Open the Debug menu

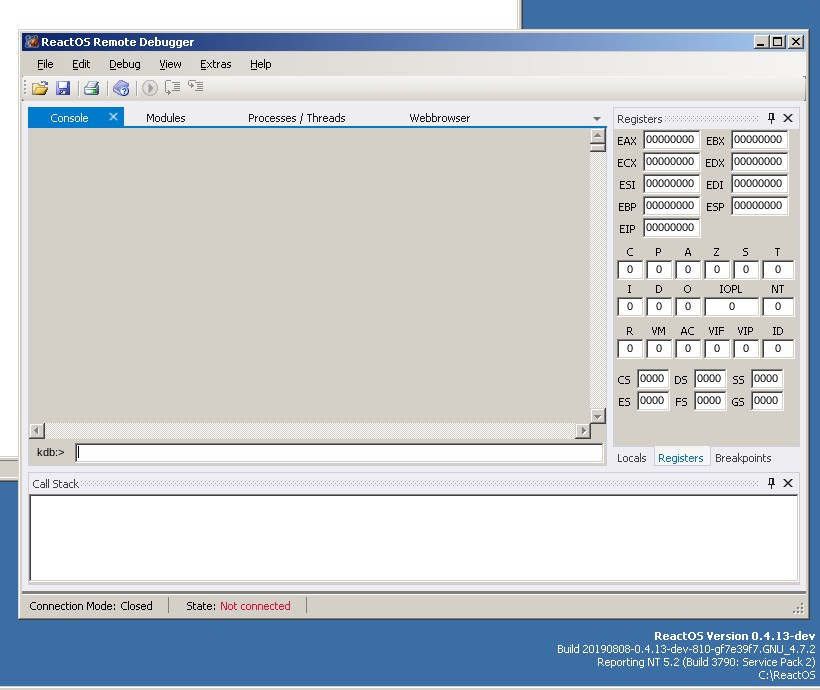click(124, 64)
